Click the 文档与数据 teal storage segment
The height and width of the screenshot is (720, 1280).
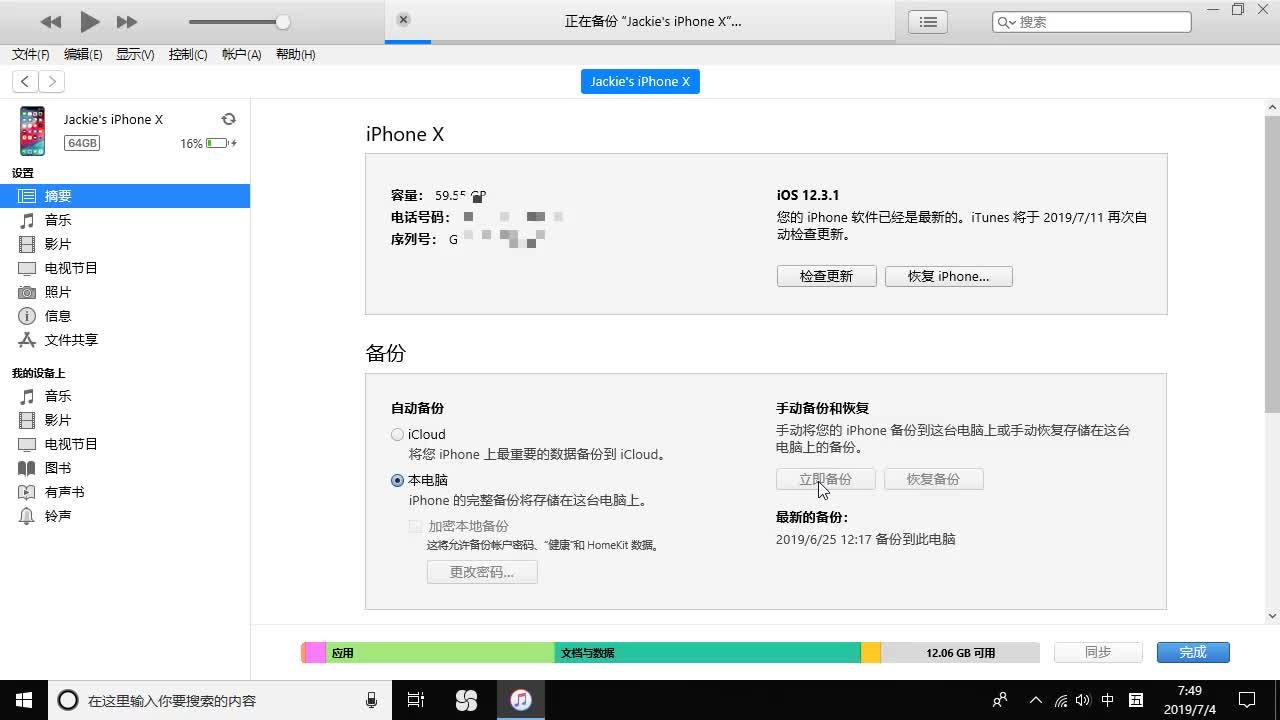pos(707,652)
